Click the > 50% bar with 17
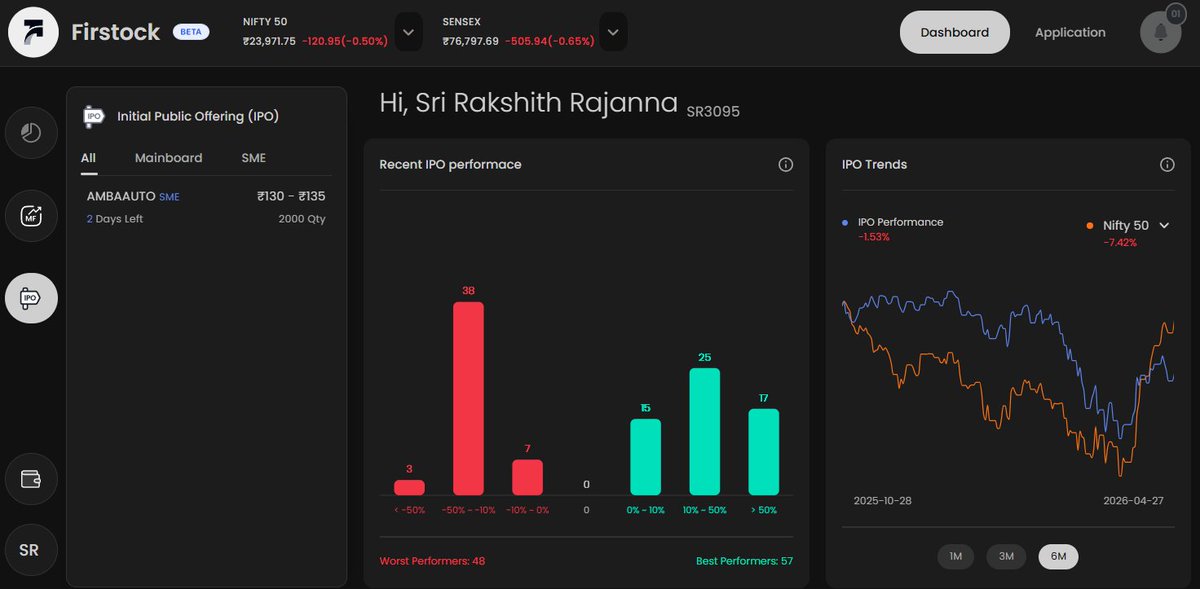Screen dimensions: 1200x589 click(763, 451)
